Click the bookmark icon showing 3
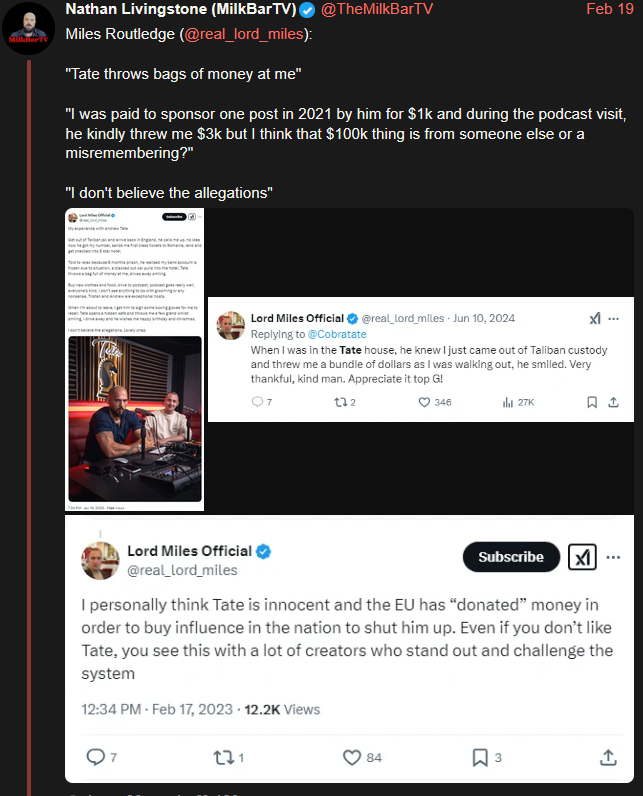 481,757
